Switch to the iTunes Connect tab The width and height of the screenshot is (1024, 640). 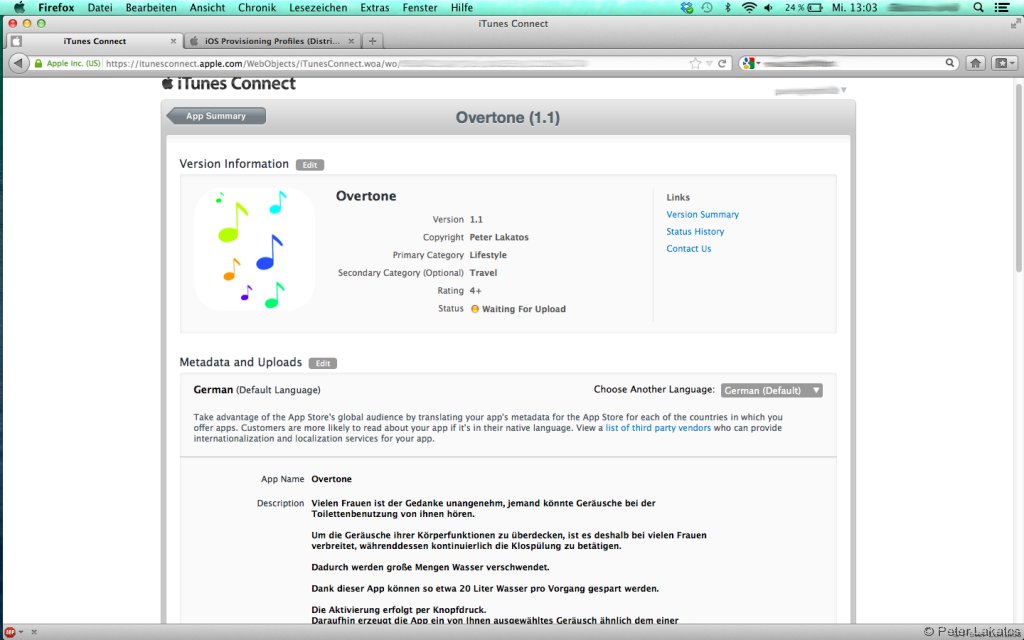click(95, 40)
